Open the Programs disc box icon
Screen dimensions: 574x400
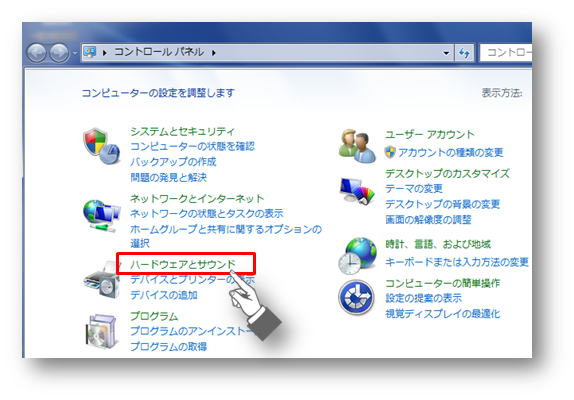tap(101, 330)
